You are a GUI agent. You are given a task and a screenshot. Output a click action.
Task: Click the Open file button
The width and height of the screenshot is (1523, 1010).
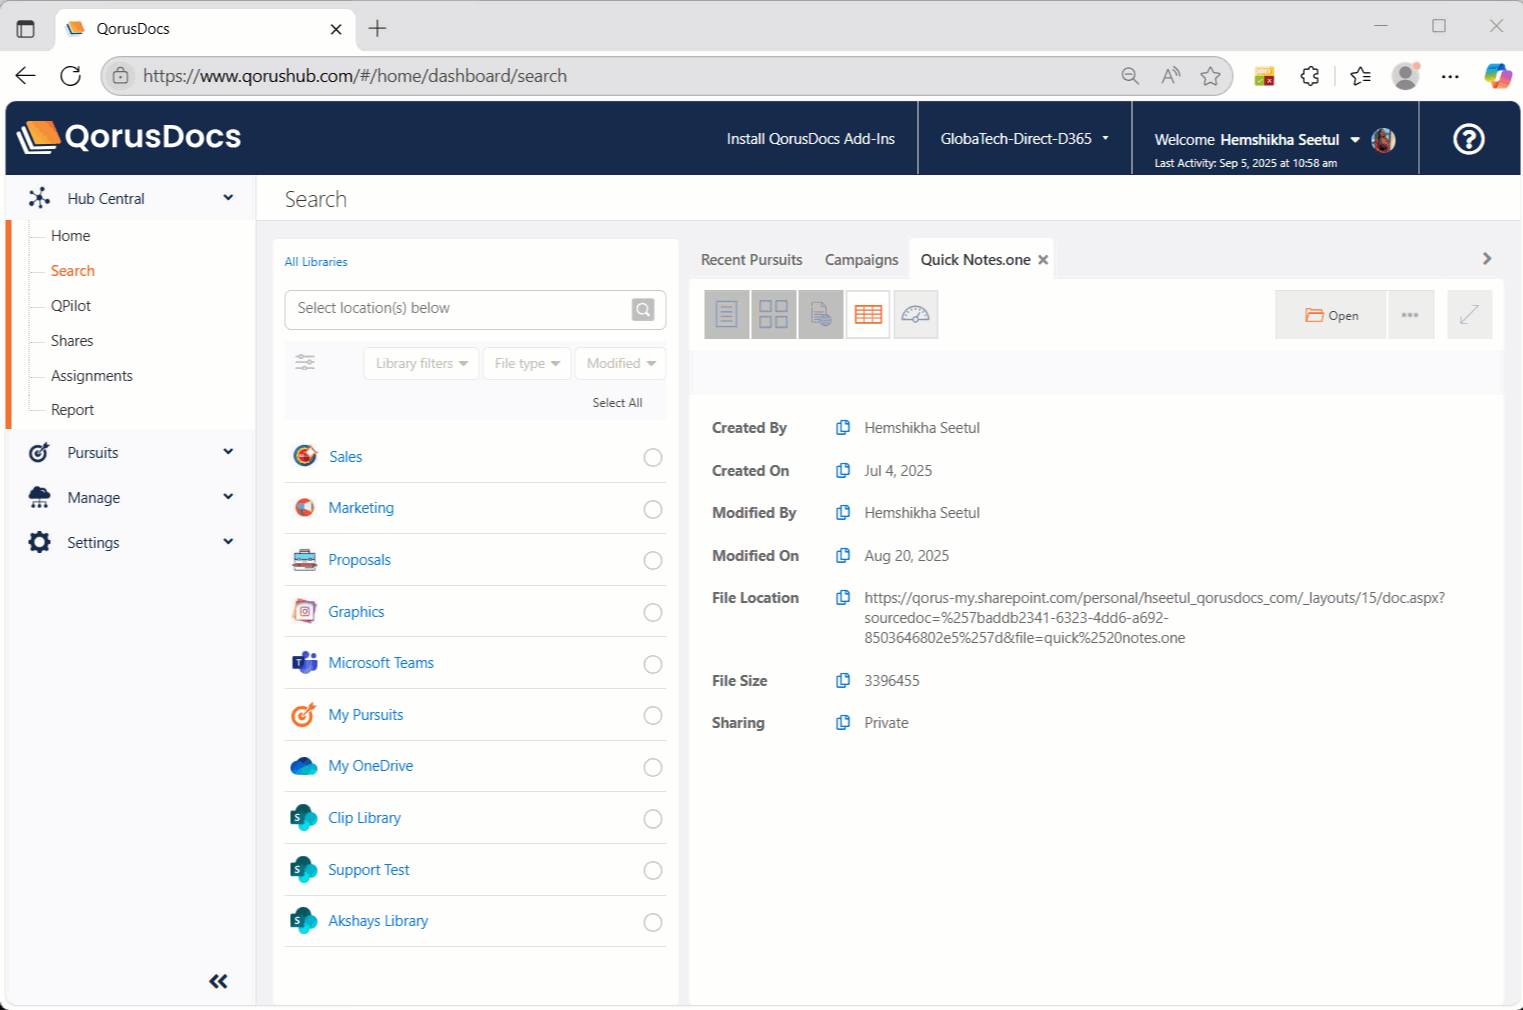(x=1331, y=315)
